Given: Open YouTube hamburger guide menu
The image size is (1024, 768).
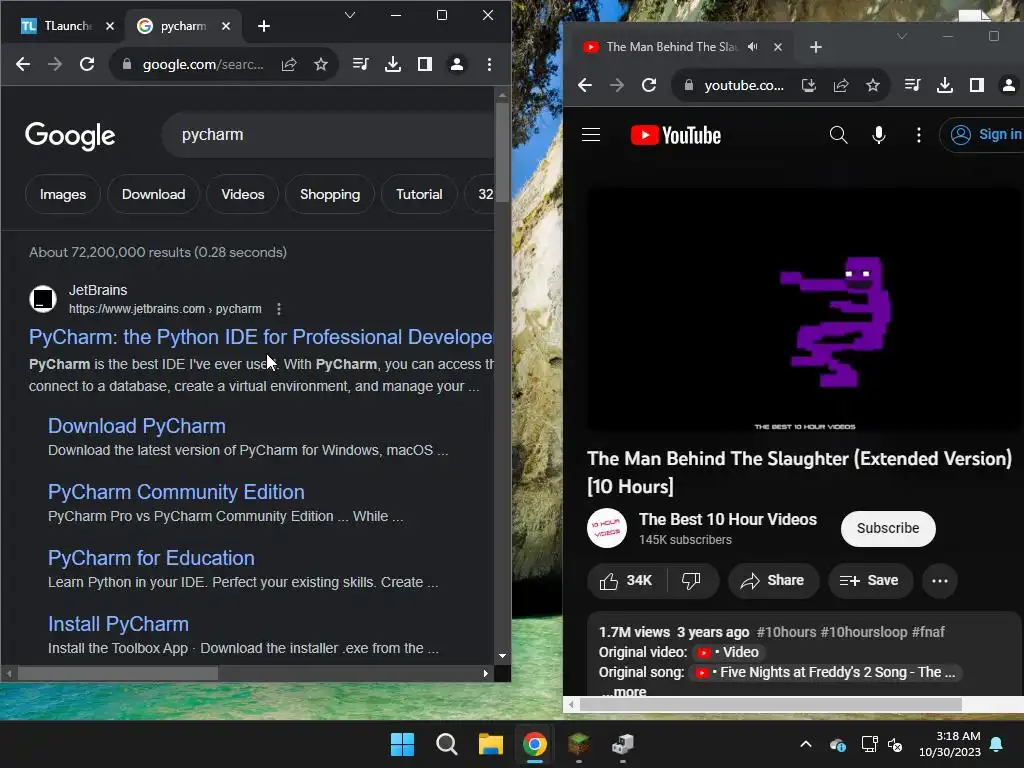Looking at the screenshot, I should [591, 135].
